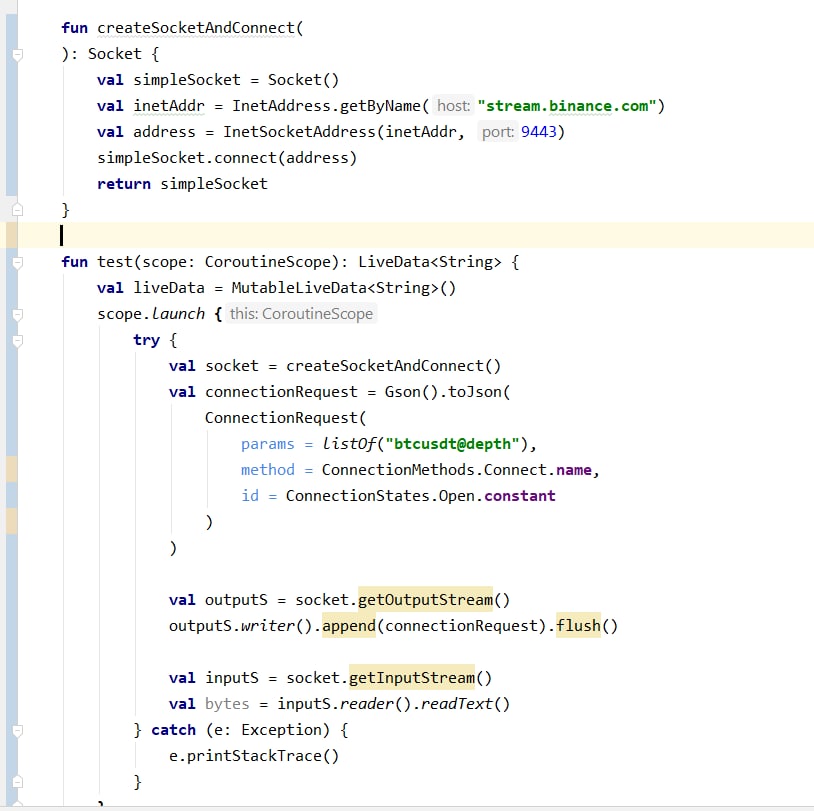Viewport: 814px width, 811px height.
Task: Click the "stream.binance.com" string literal
Action: (x=567, y=106)
